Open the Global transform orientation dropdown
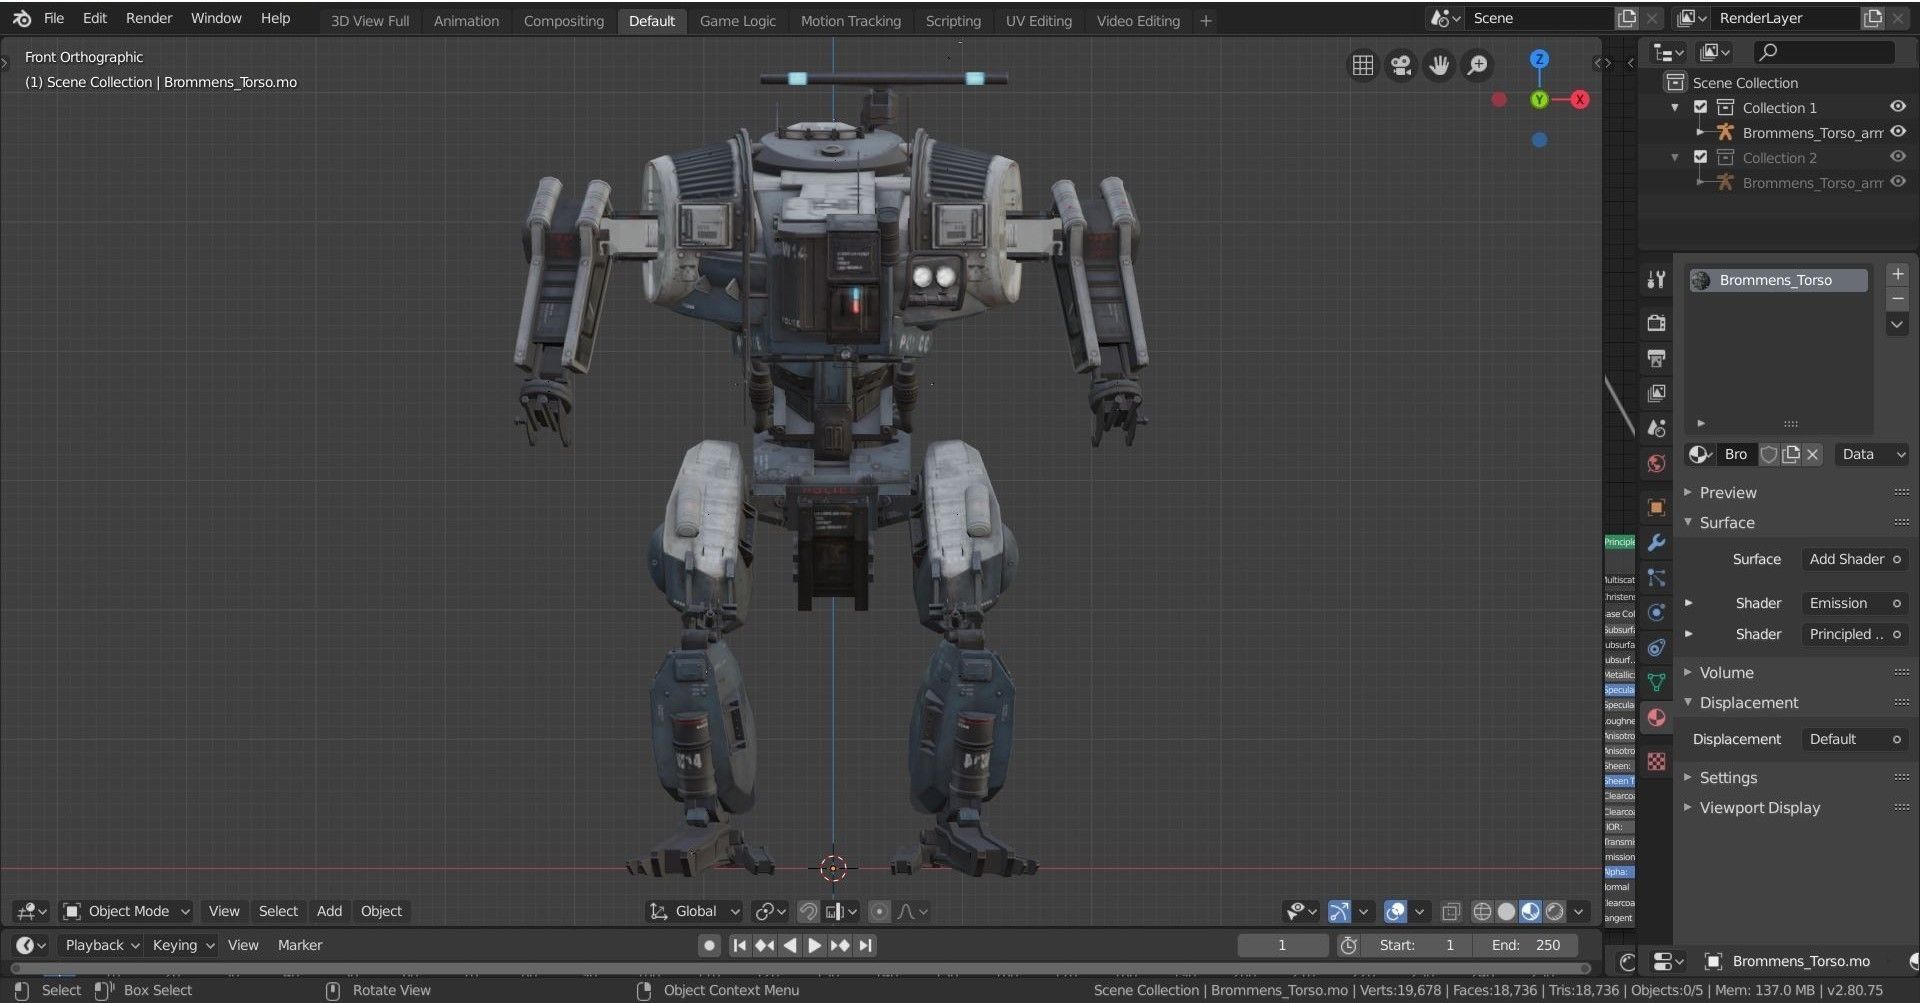This screenshot has width=1920, height=1003. (695, 911)
